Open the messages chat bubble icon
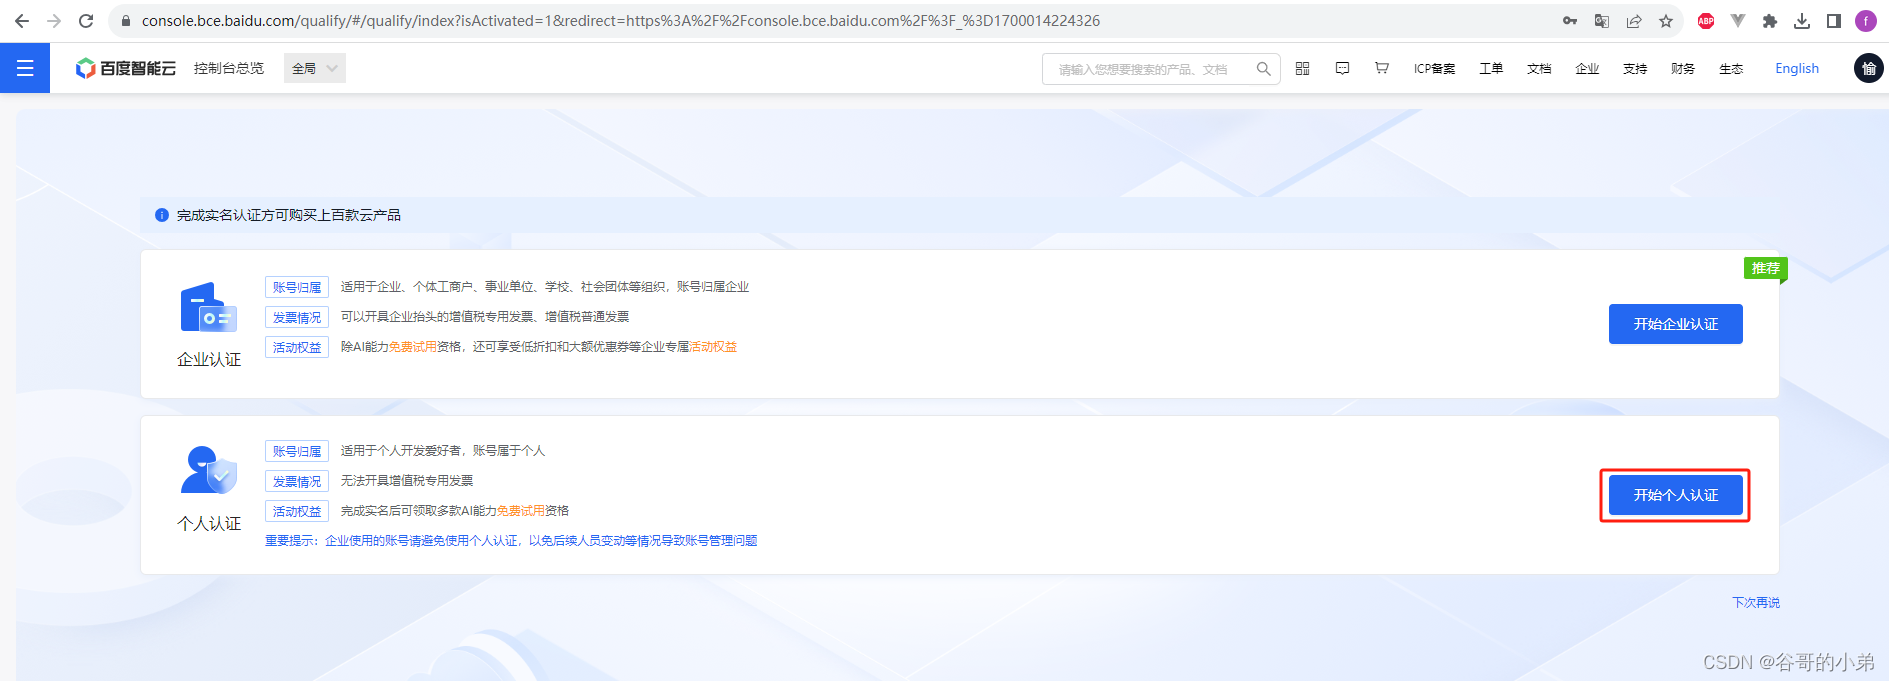1889x681 pixels. 1342,68
